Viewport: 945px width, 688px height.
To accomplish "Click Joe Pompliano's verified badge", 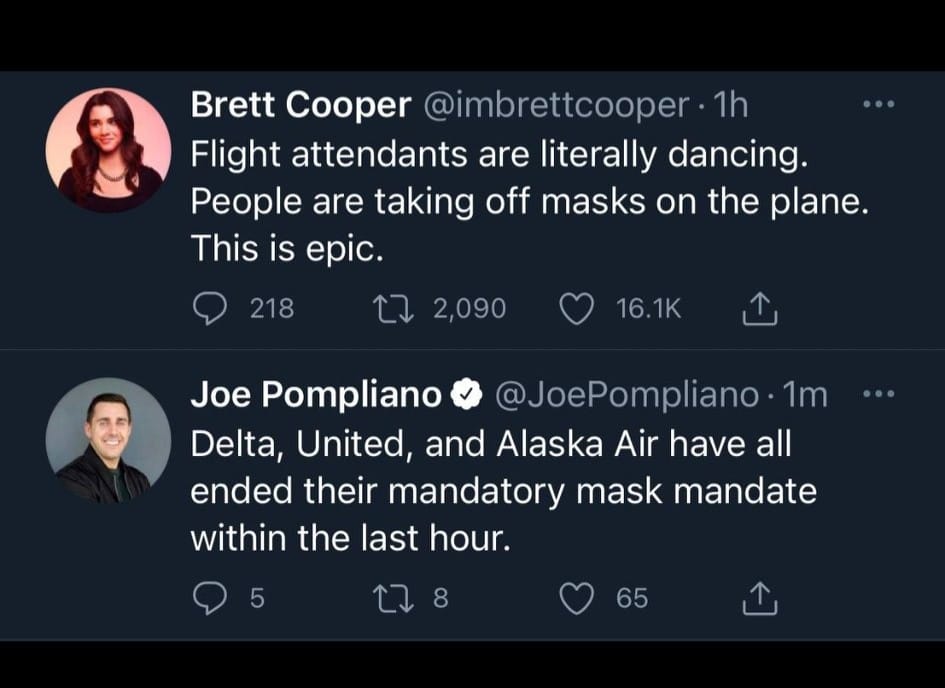I will [465, 397].
